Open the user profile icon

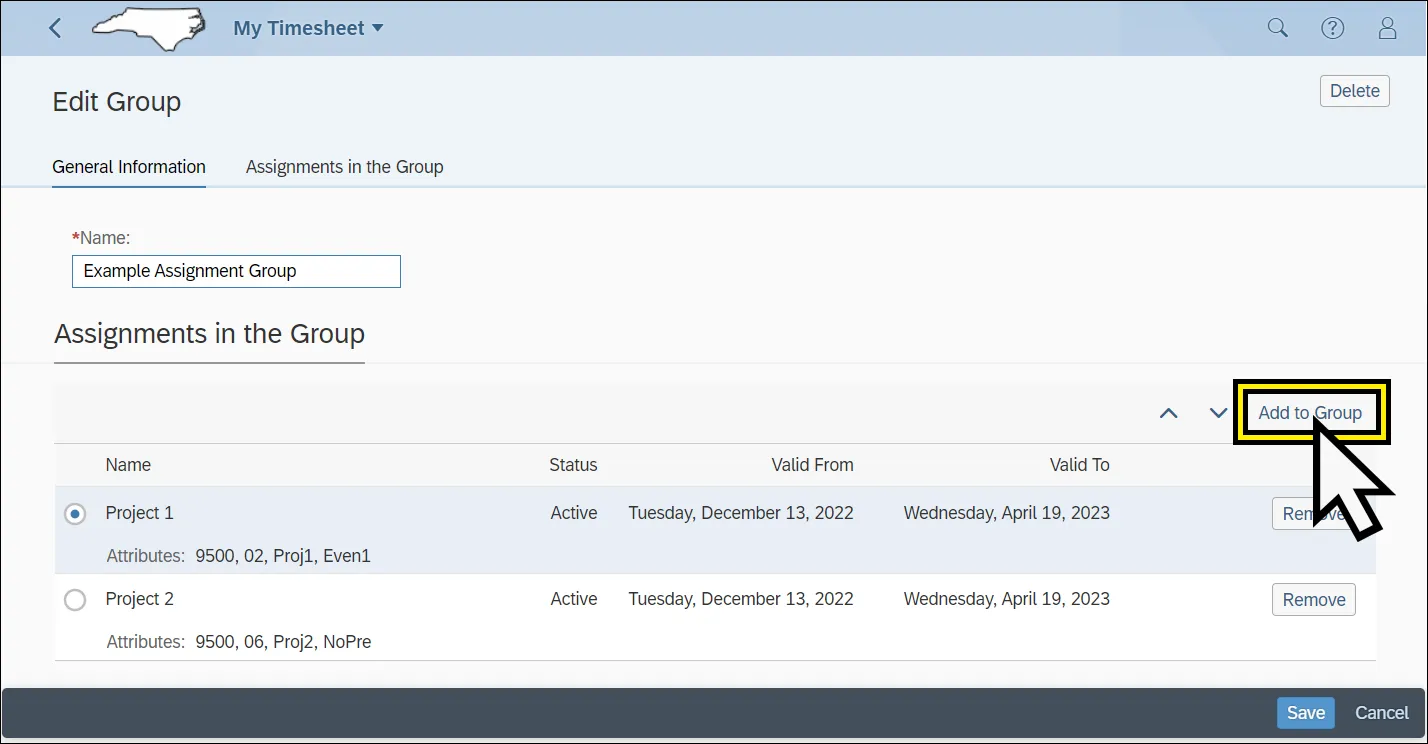[x=1387, y=28]
